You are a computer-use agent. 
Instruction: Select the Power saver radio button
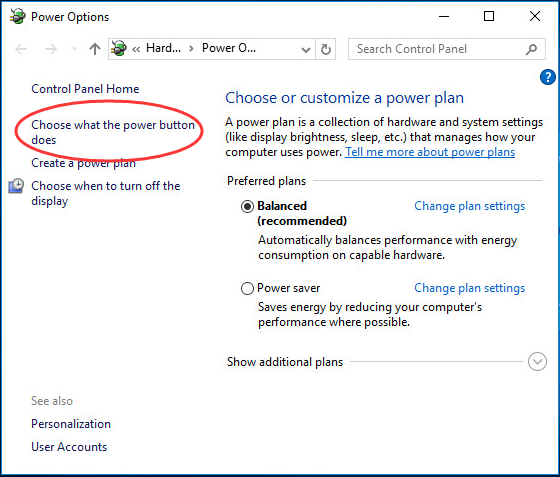tap(247, 288)
